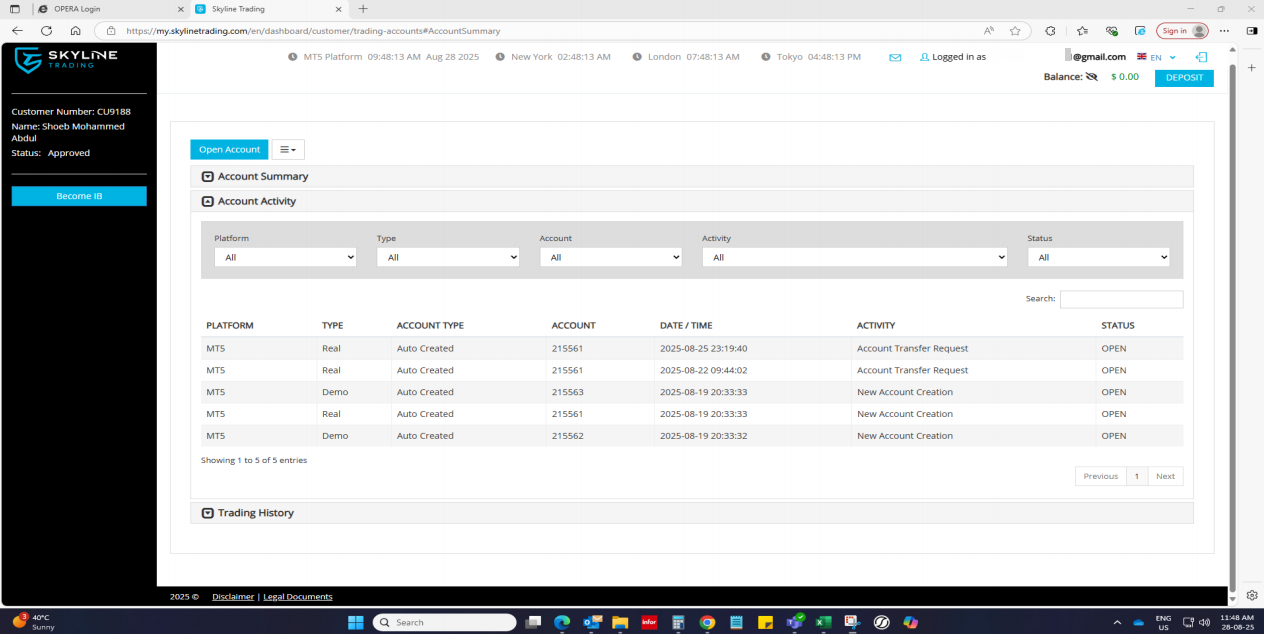Click the Become IB button
This screenshot has width=1264, height=634.
pyautogui.click(x=79, y=196)
